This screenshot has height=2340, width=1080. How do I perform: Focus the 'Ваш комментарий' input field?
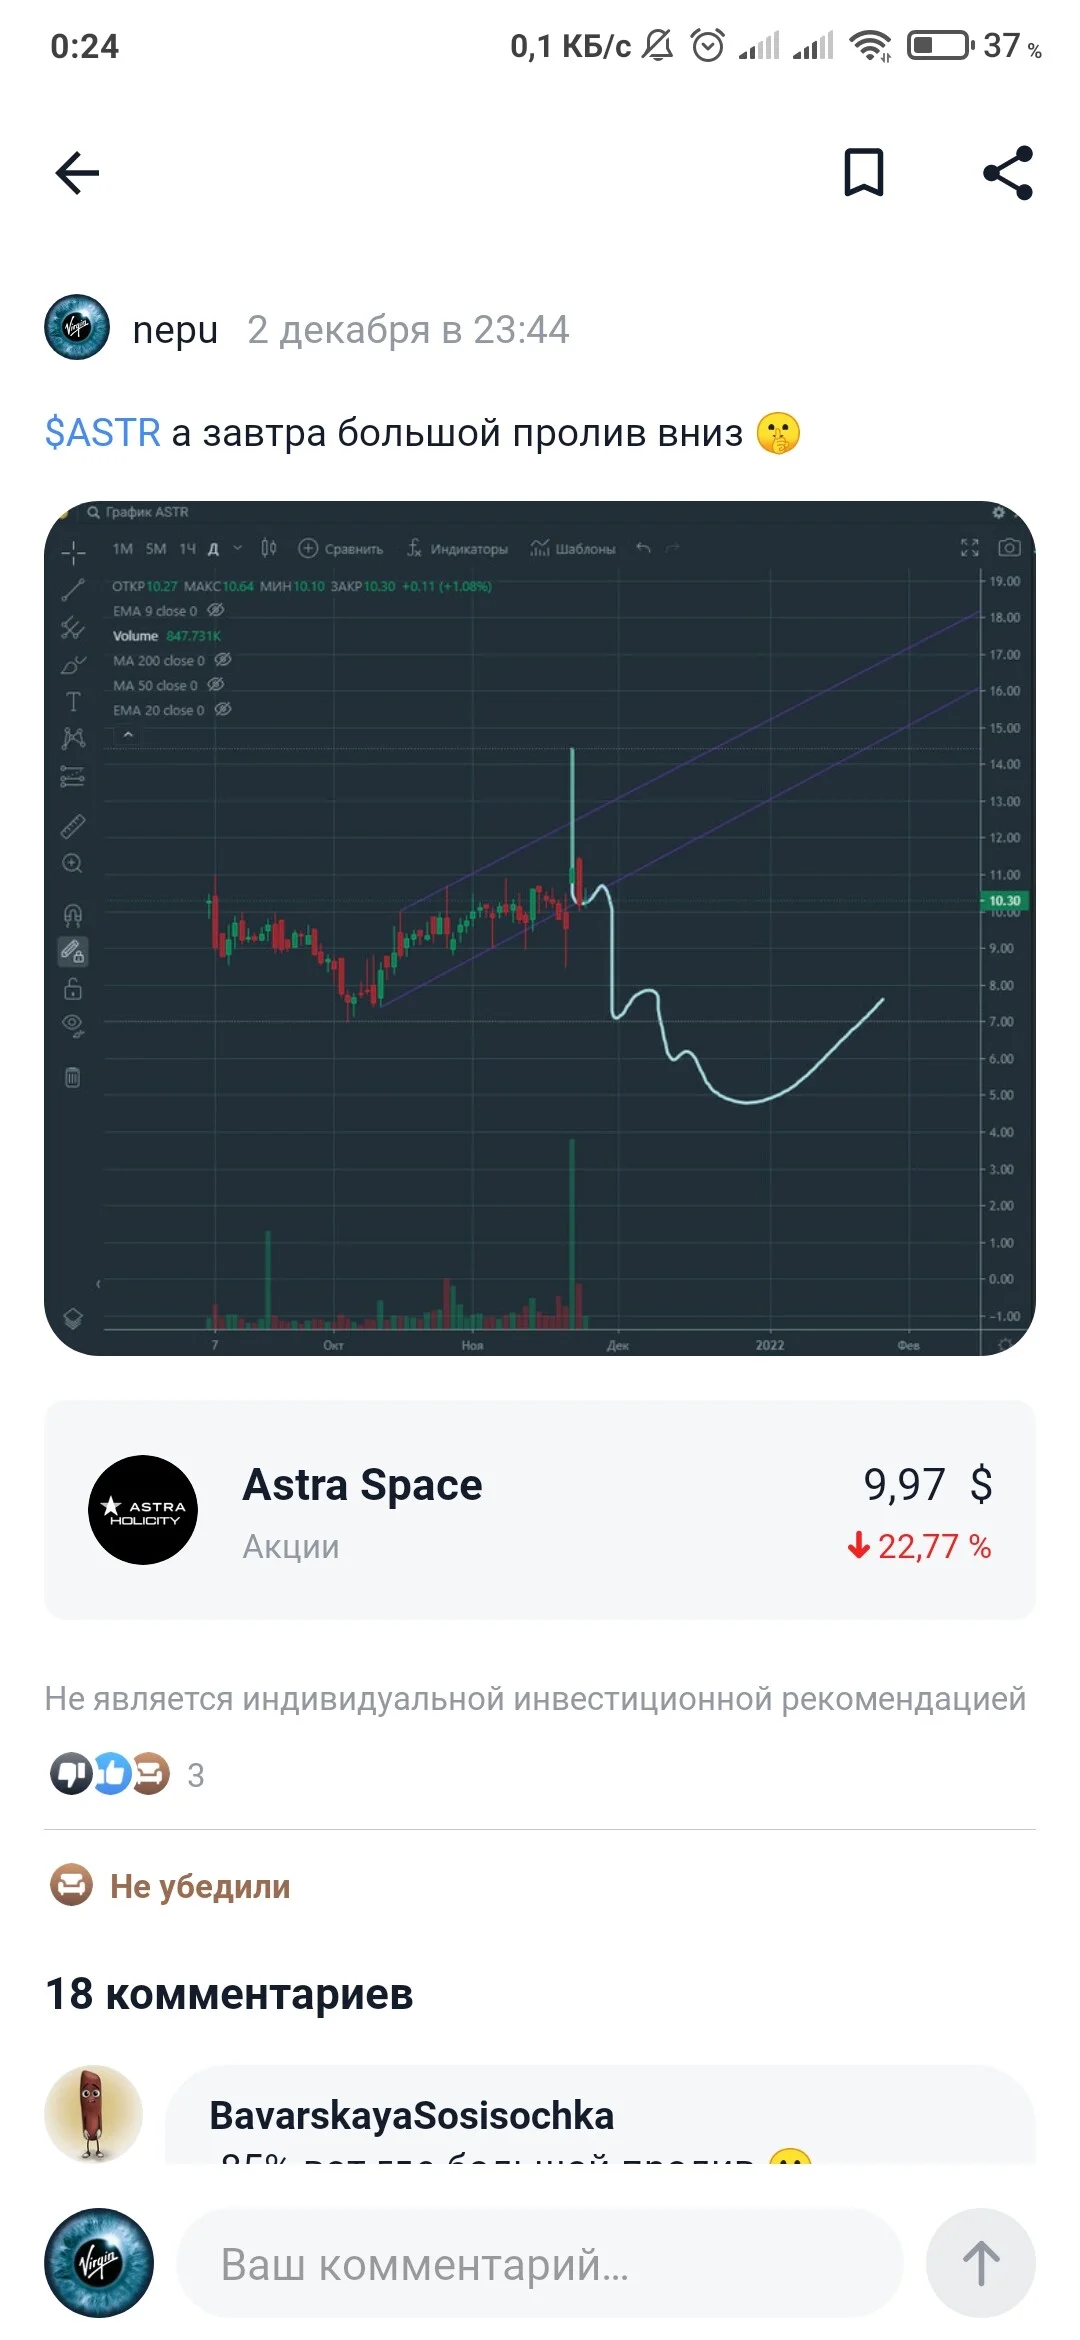coord(540,2264)
